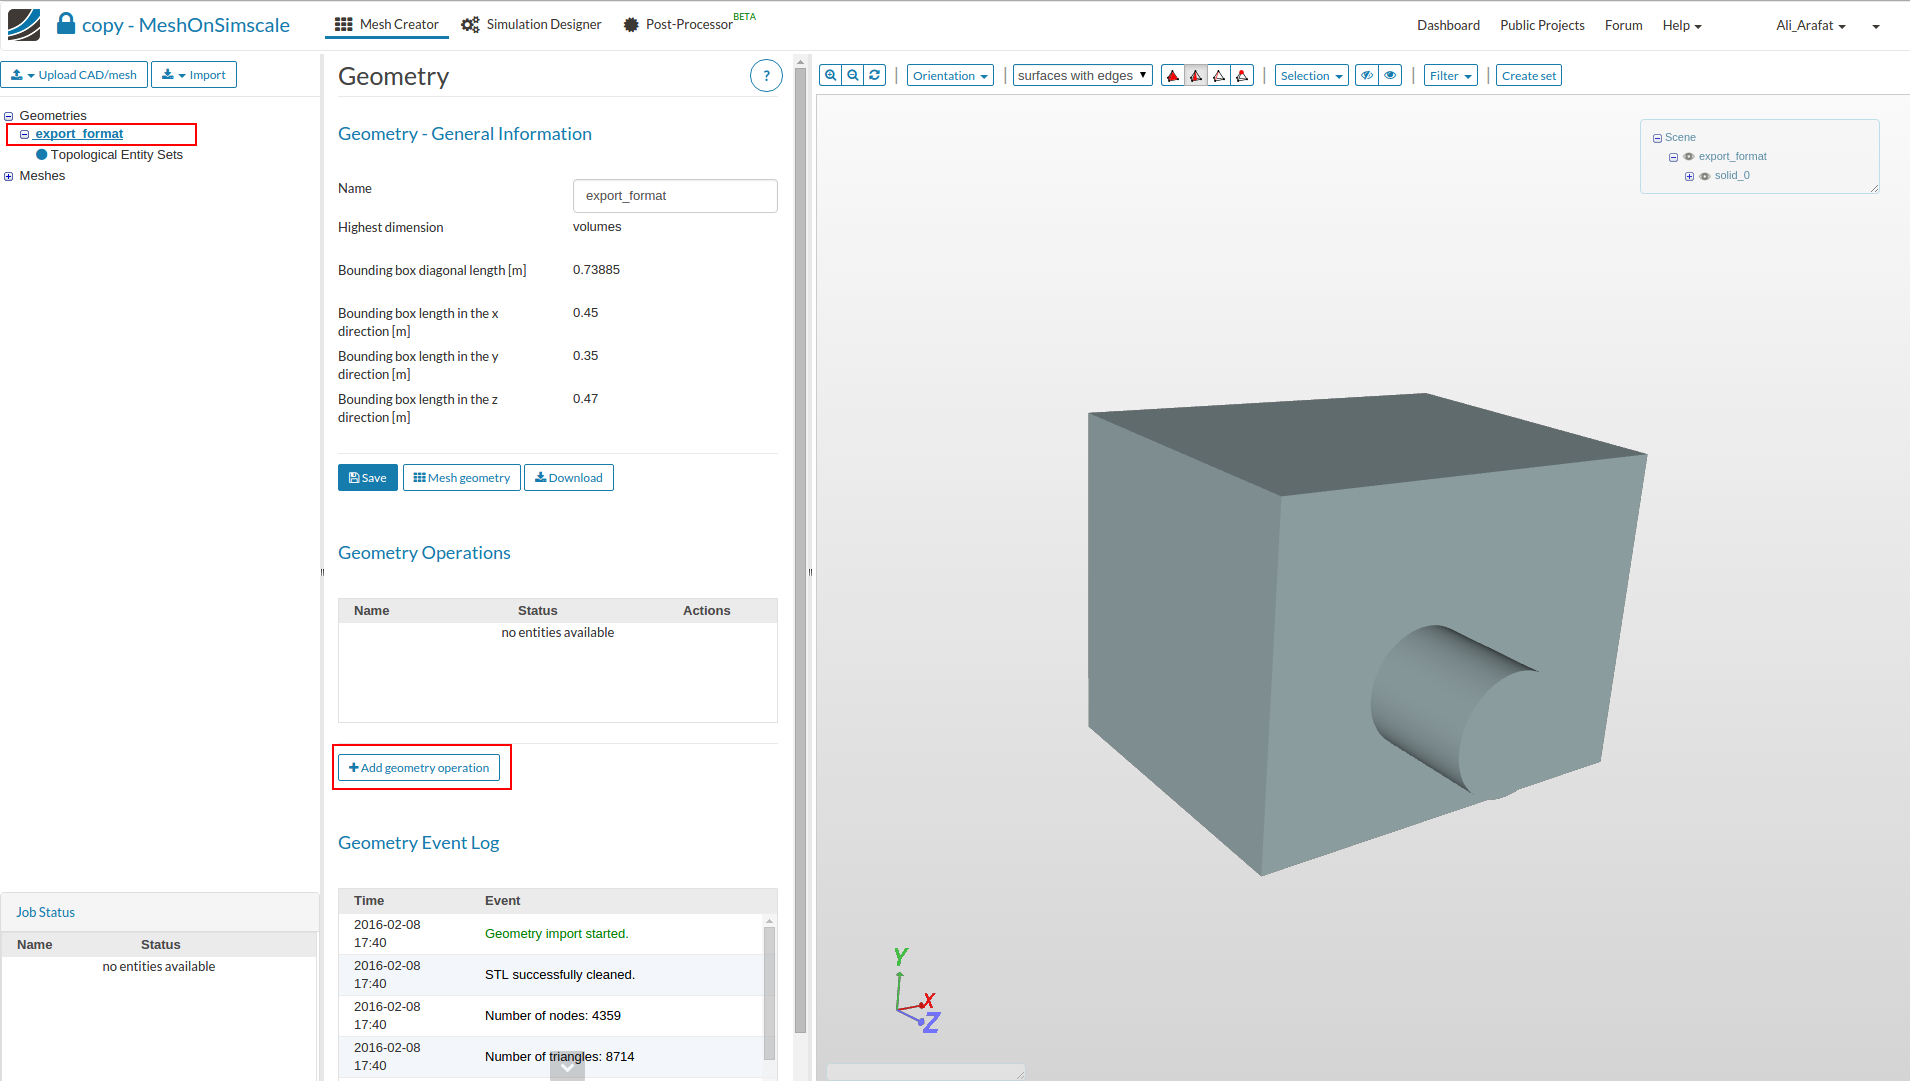
Task: Click the zoom out magnifier icon
Action: tap(852, 75)
